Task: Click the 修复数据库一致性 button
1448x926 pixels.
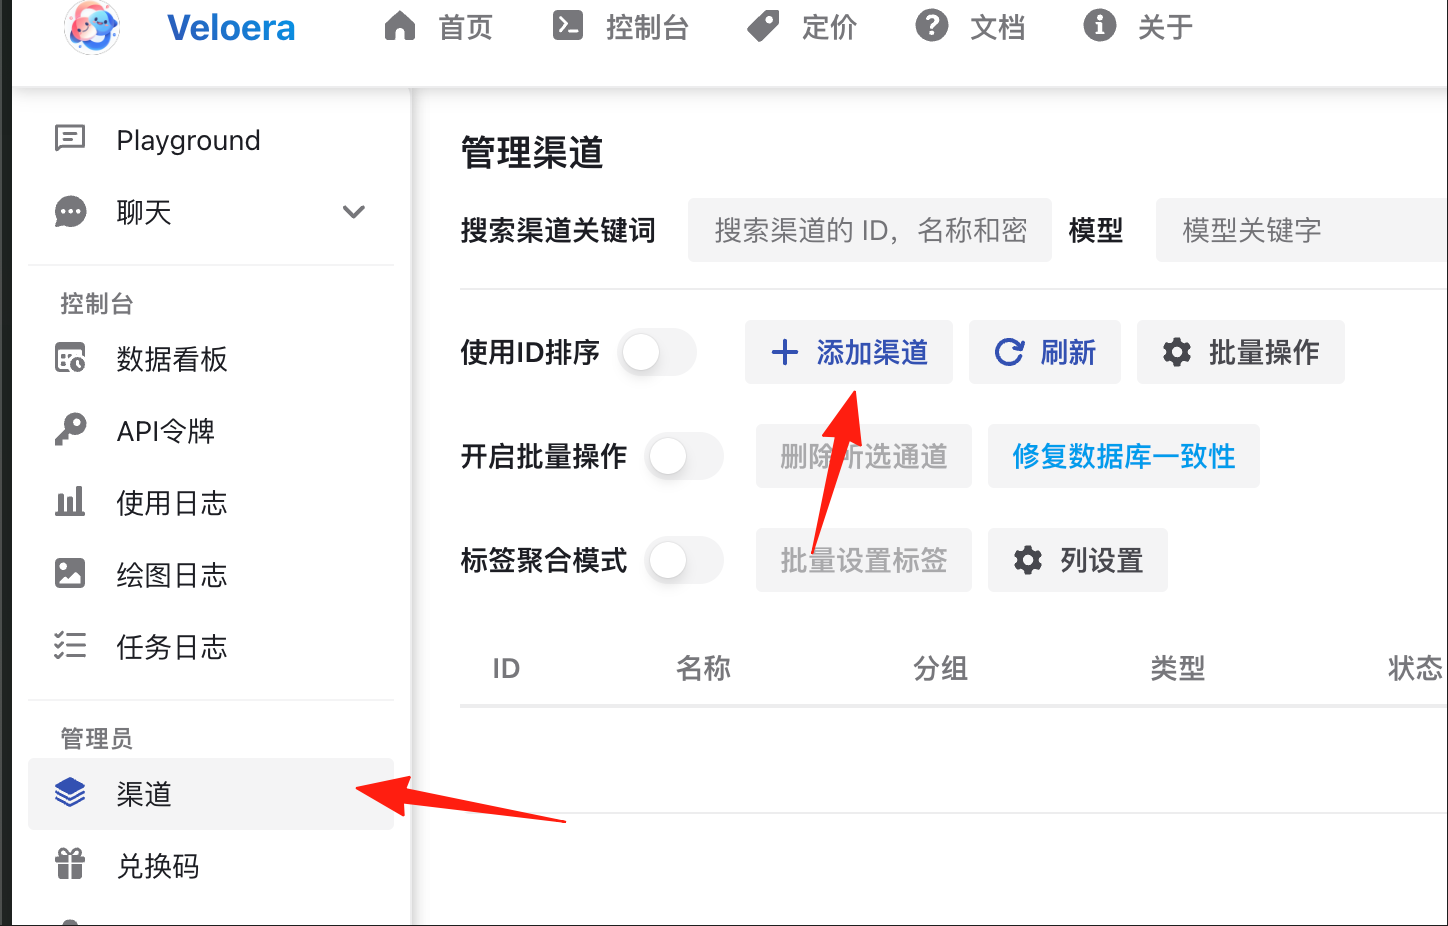Action: click(x=1124, y=456)
